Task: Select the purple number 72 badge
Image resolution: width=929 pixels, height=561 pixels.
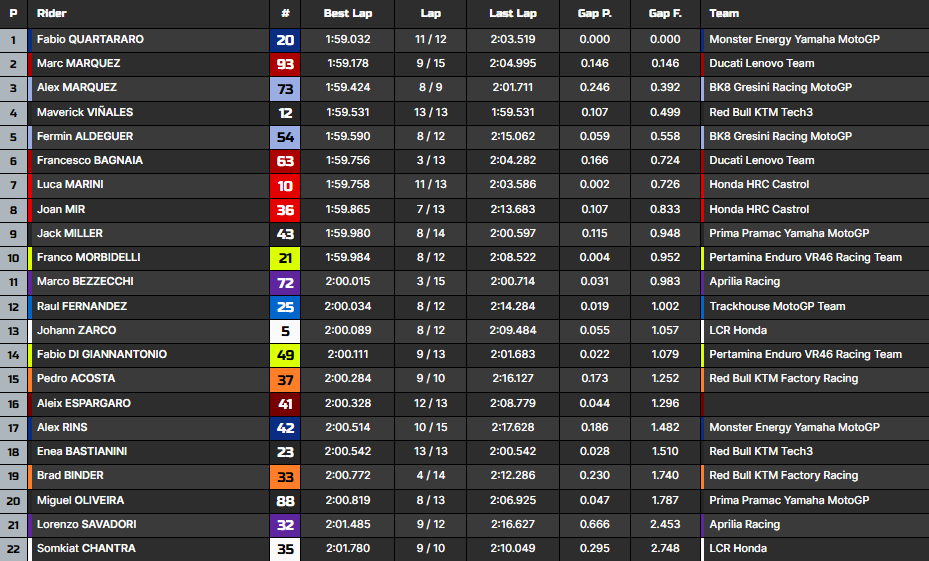Action: [285, 282]
